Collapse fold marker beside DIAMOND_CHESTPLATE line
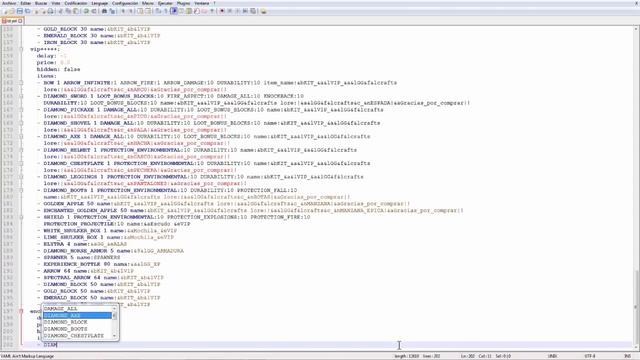The height and width of the screenshot is (360, 640). (21, 163)
